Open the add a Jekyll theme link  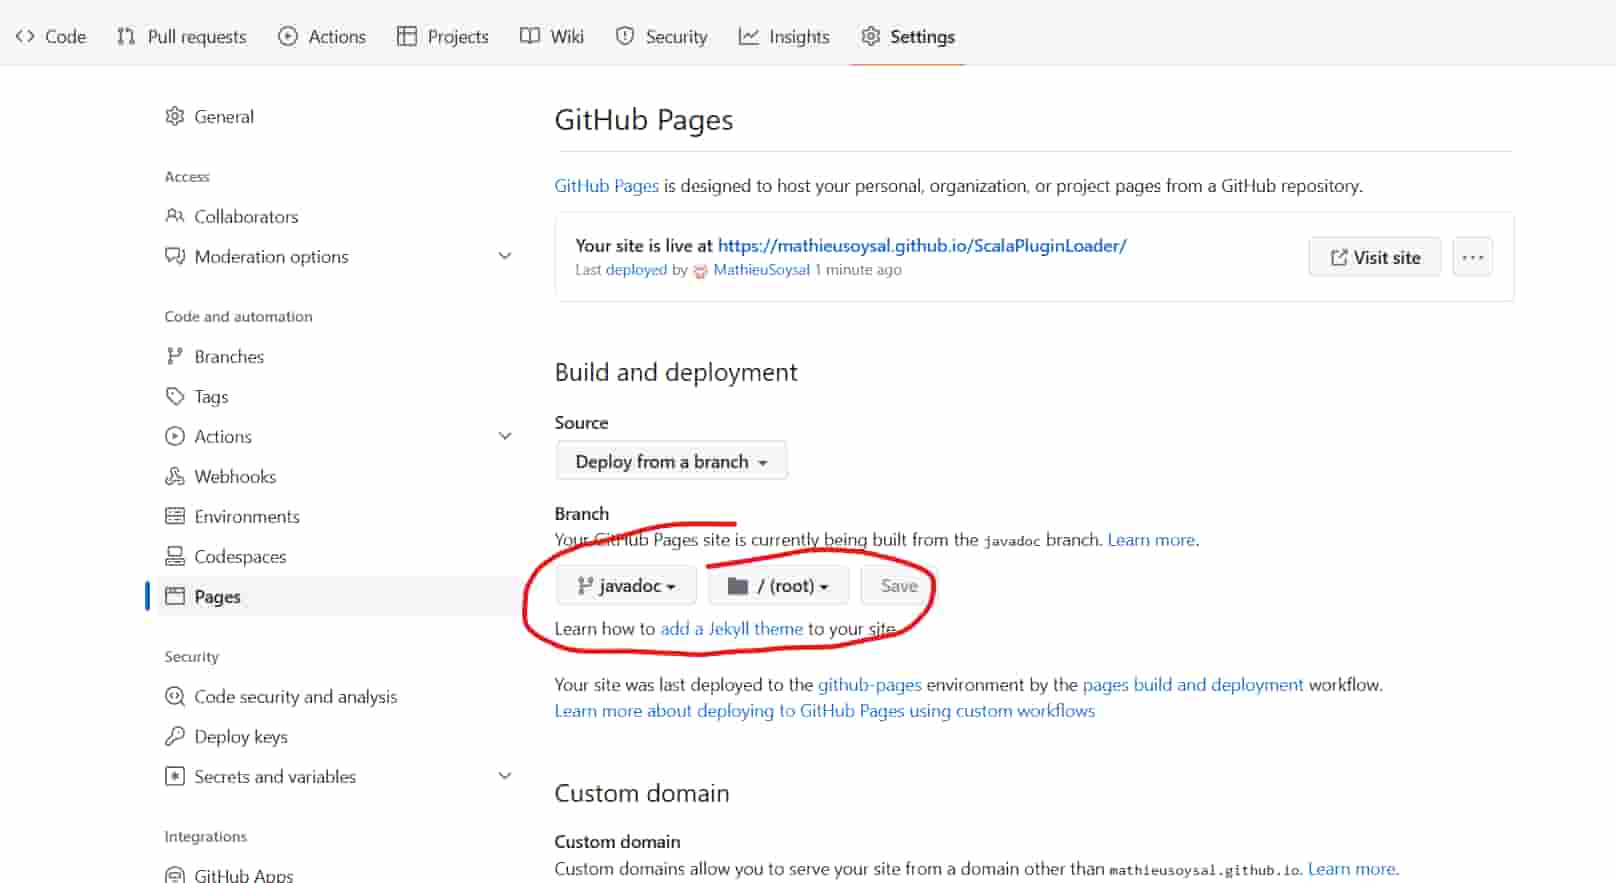coord(732,629)
